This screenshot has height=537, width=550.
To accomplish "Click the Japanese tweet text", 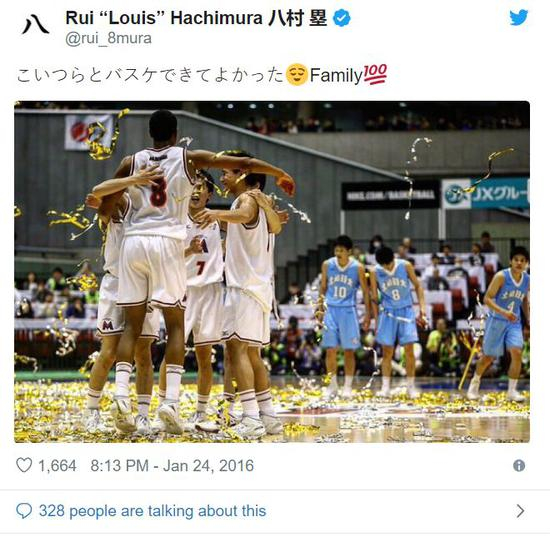I will [x=150, y=75].
